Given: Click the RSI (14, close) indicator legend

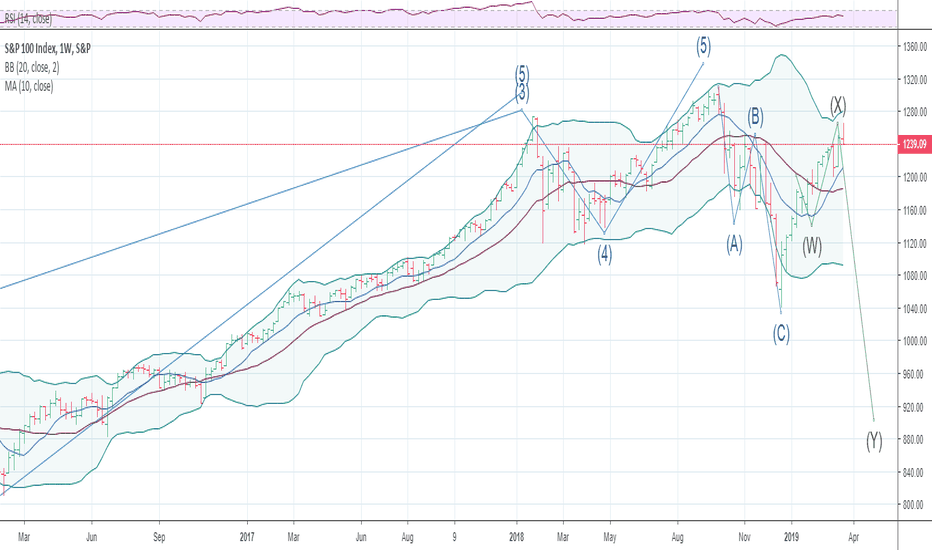Looking at the screenshot, I should click(28, 19).
